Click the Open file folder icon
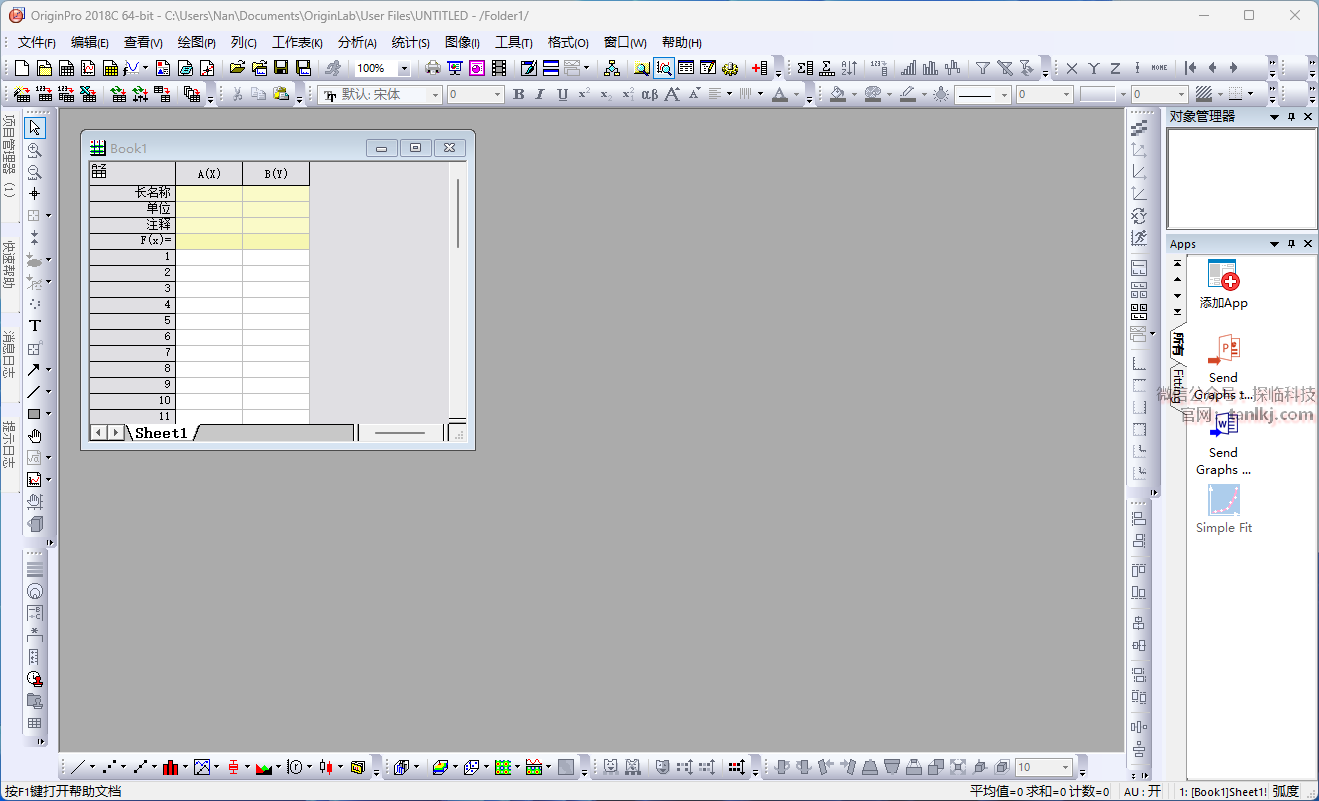The height and width of the screenshot is (801, 1319). click(x=237, y=68)
